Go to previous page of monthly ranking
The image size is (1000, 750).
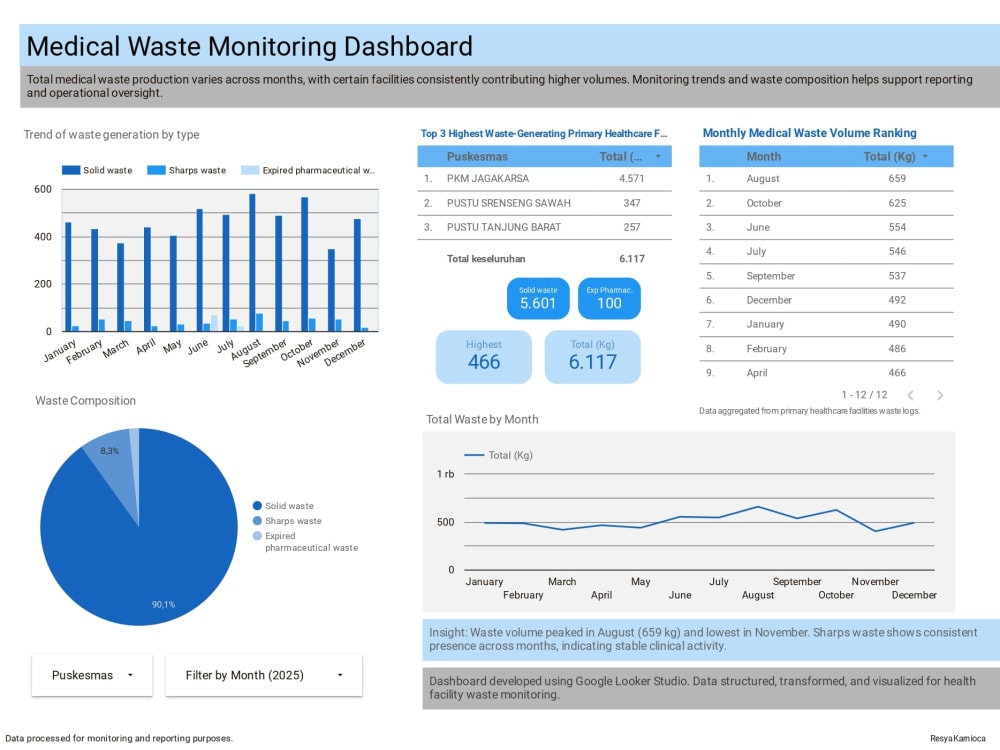(911, 395)
